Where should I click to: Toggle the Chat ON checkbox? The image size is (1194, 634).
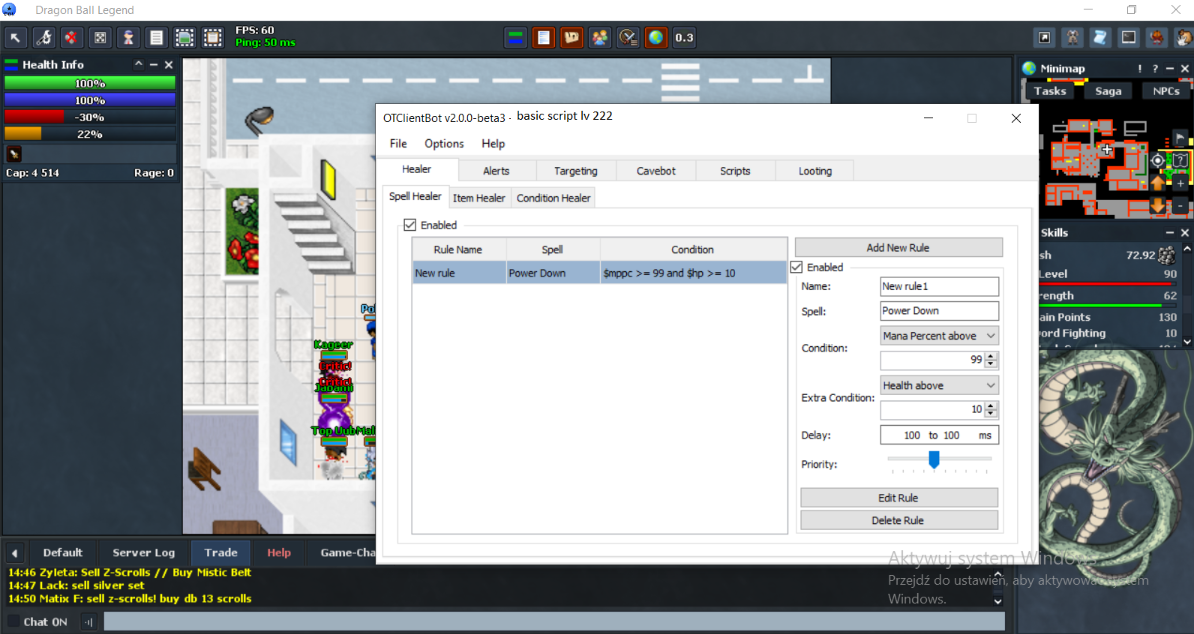coord(14,622)
